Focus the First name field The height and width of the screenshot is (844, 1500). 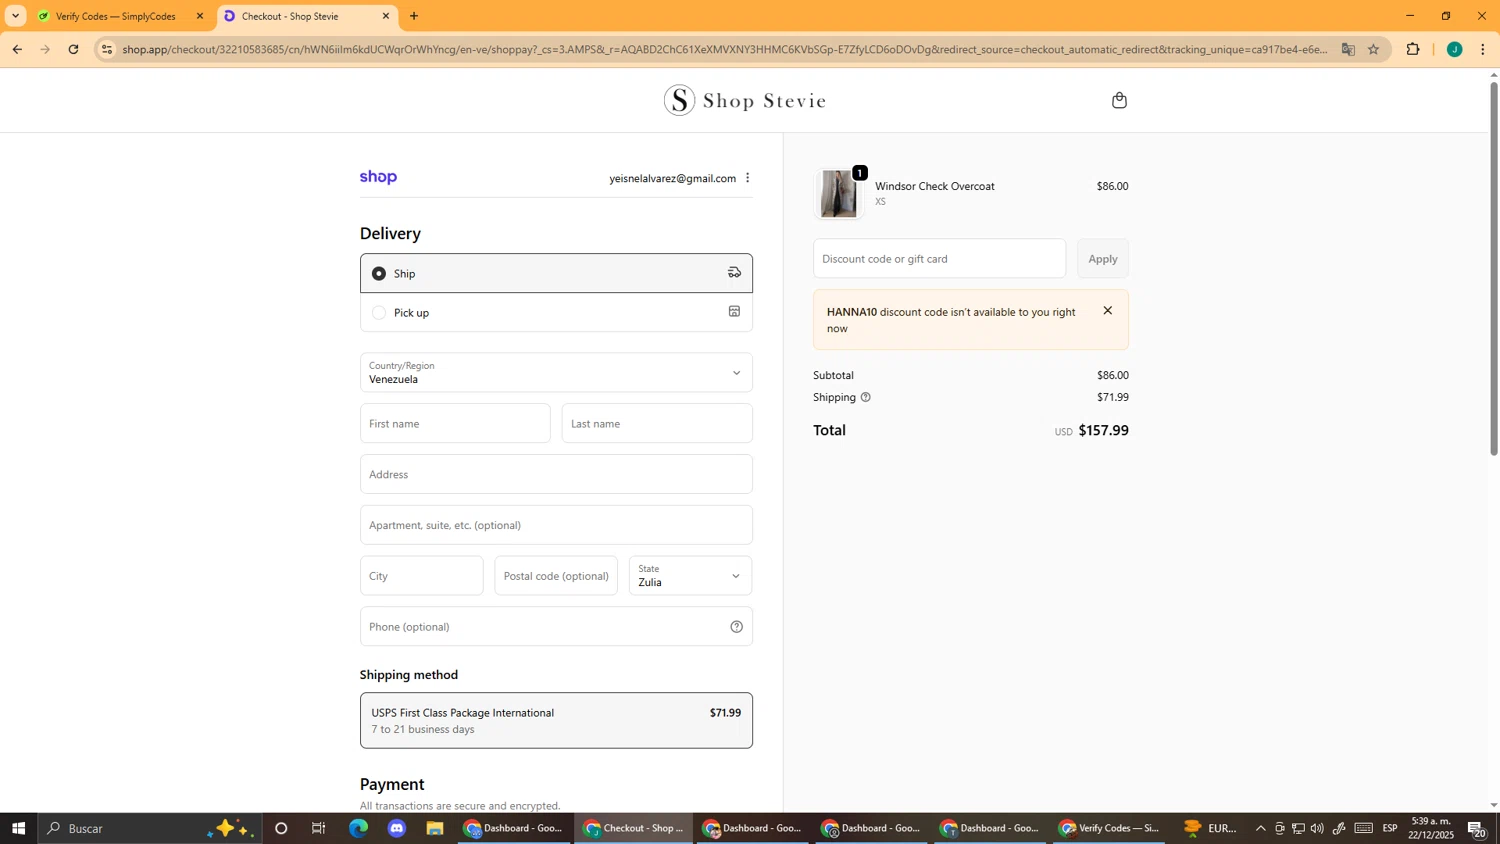point(455,423)
